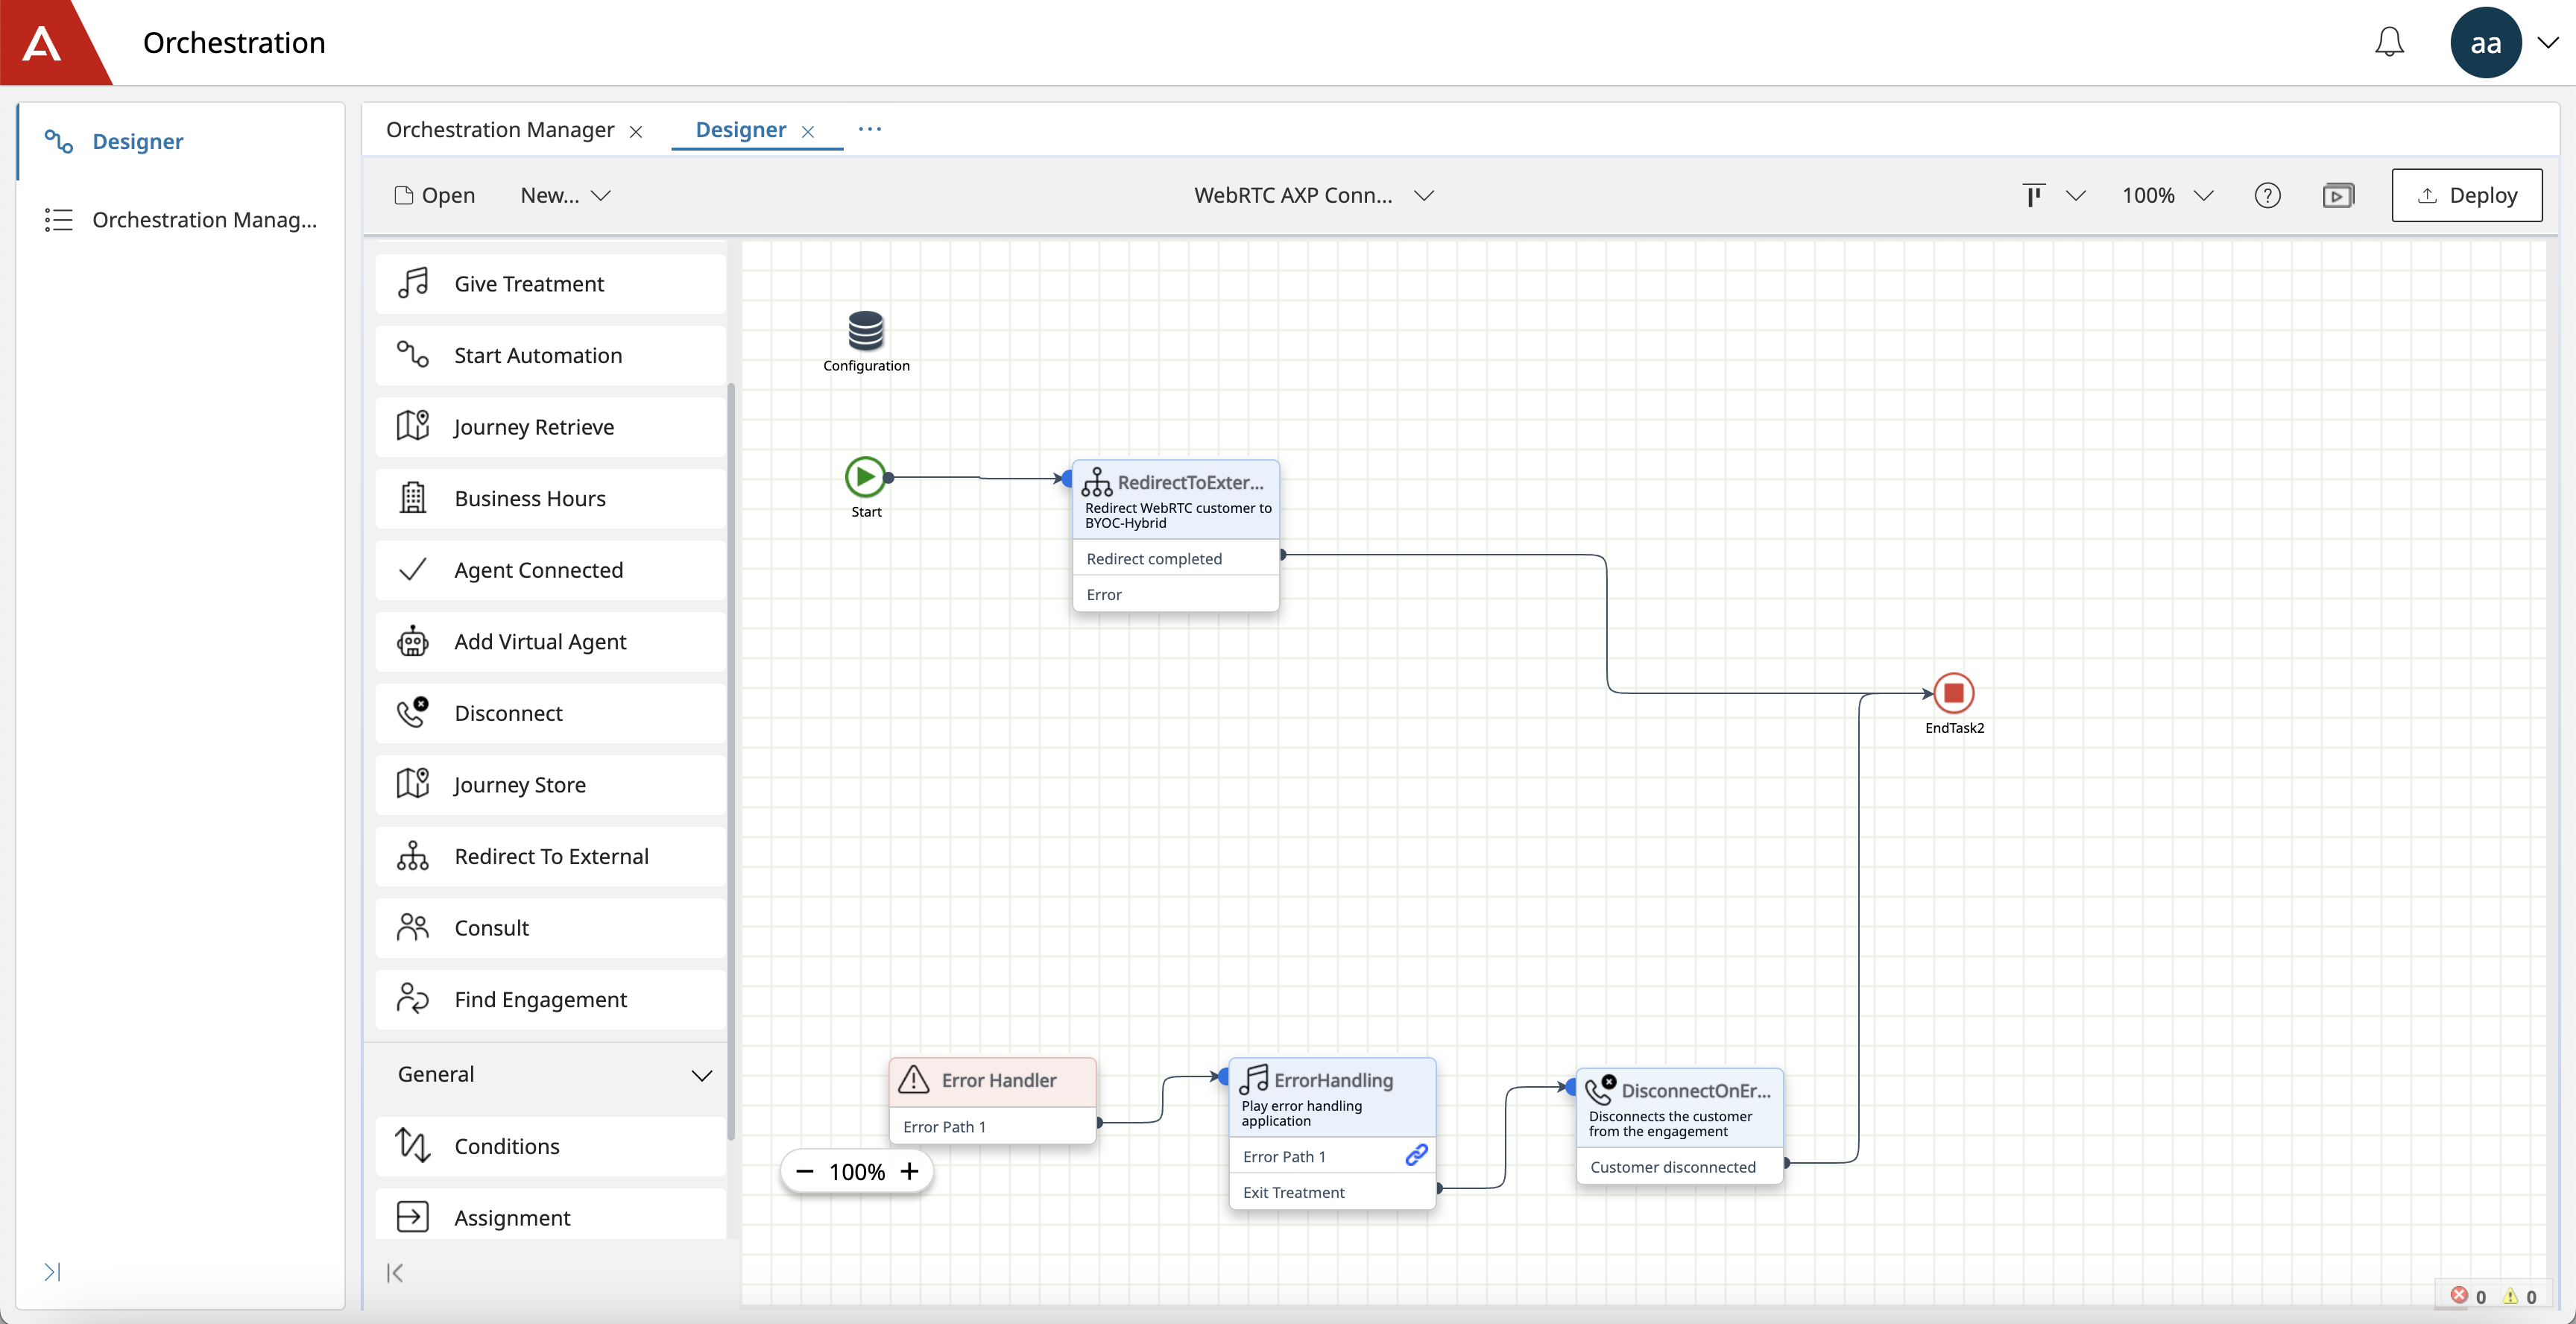Image resolution: width=2576 pixels, height=1324 pixels.
Task: Click the alignment tool icon
Action: (2033, 195)
